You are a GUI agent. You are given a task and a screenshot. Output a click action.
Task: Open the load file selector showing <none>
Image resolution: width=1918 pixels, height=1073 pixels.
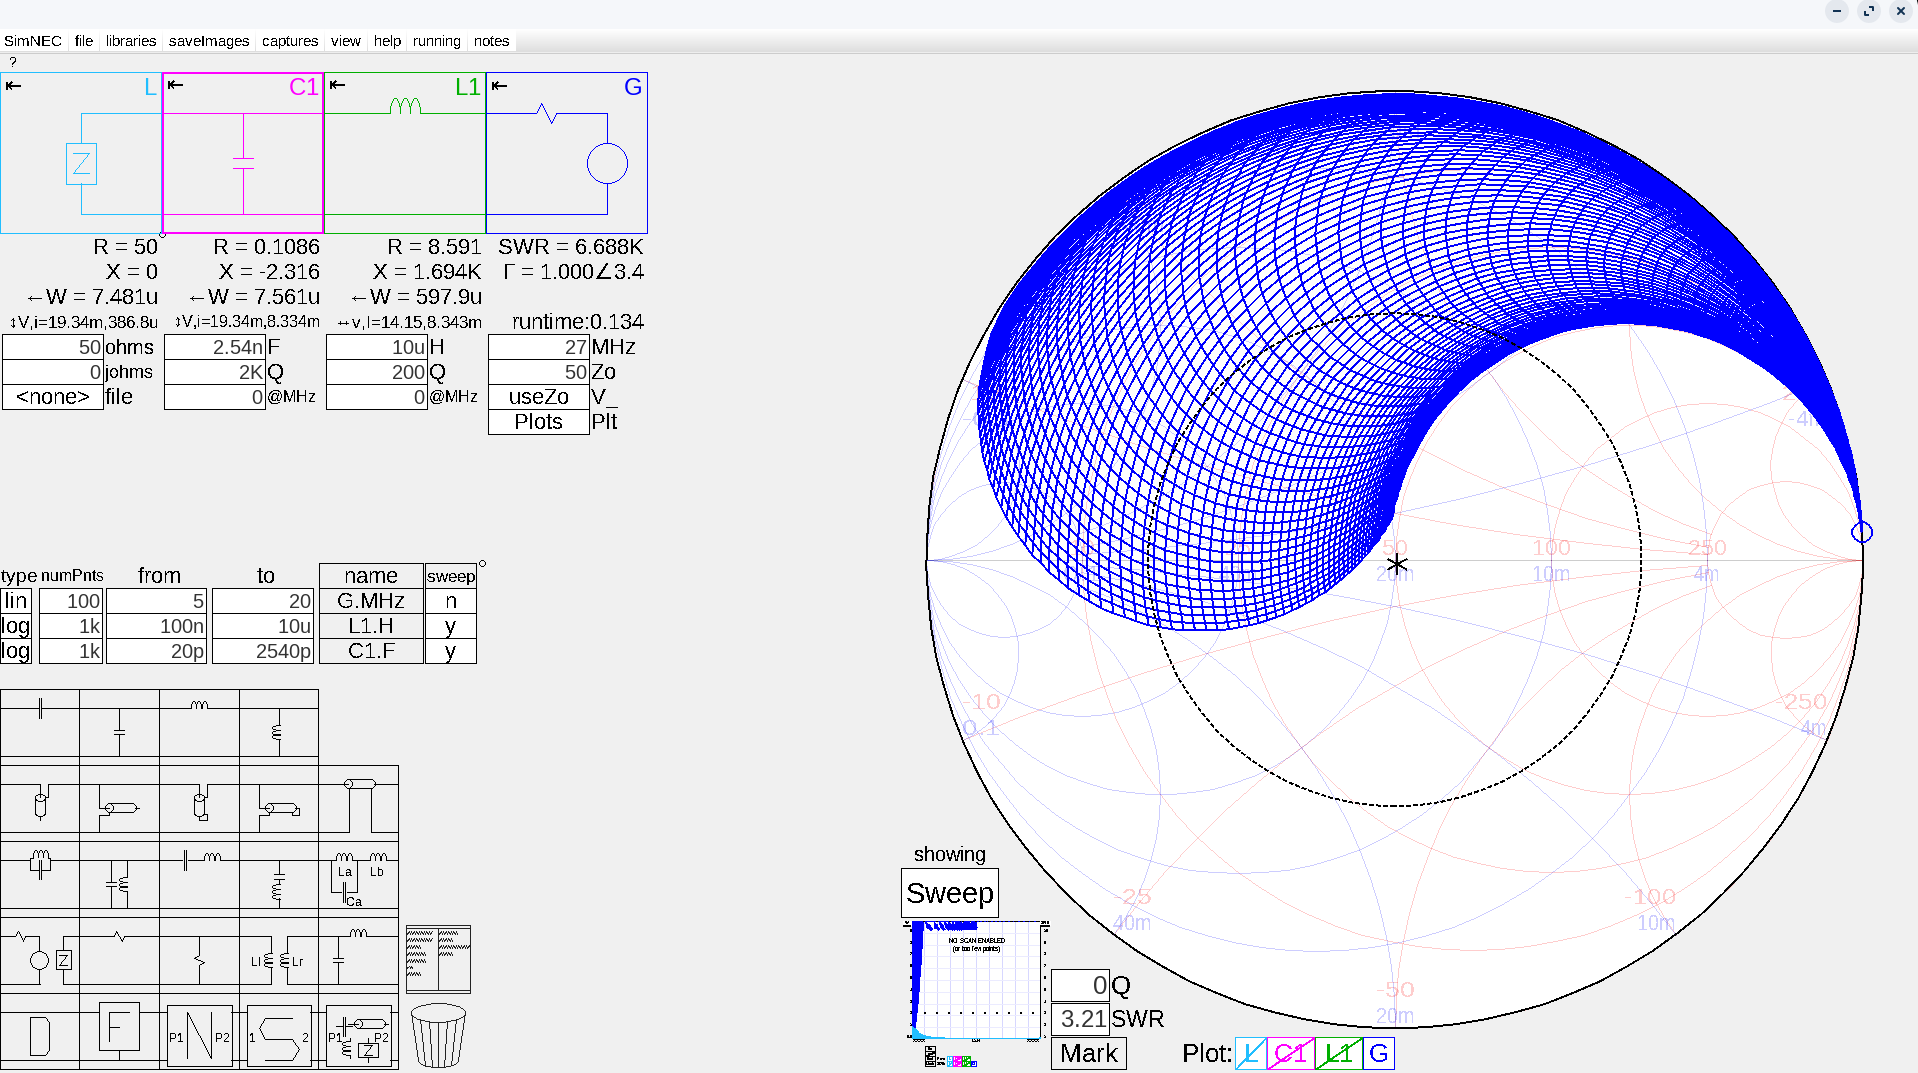pyautogui.click(x=53, y=397)
